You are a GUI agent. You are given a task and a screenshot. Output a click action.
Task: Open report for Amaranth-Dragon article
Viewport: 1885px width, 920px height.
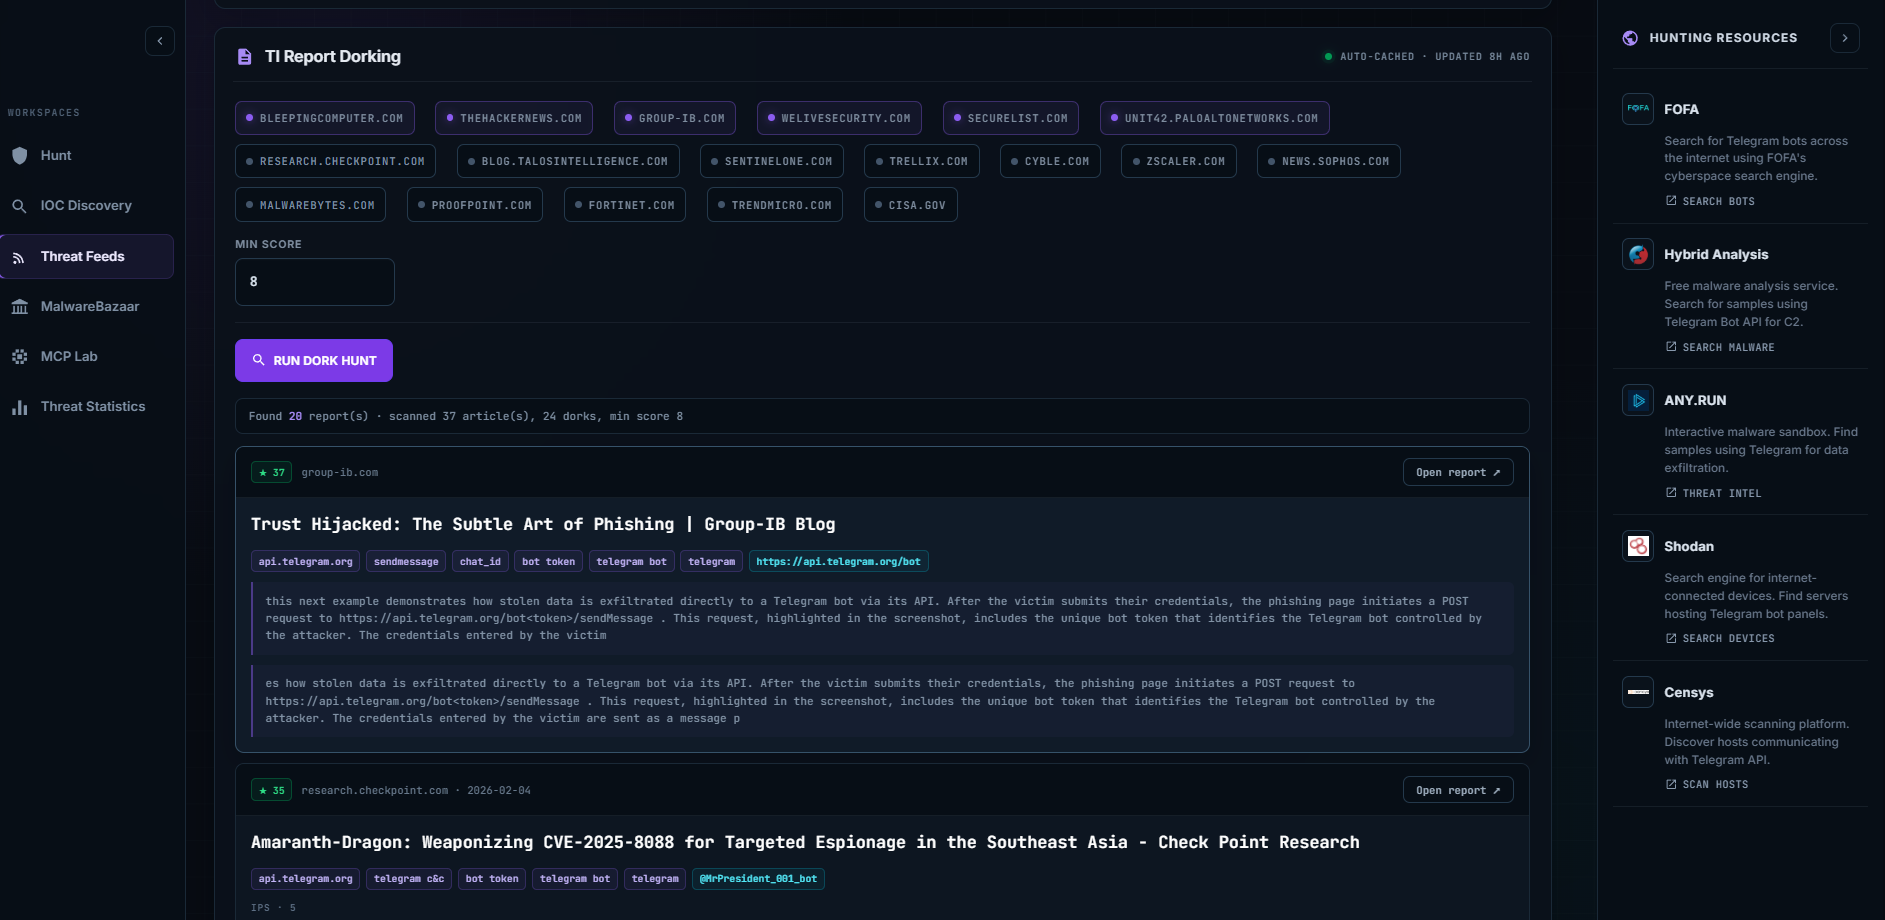pyautogui.click(x=1458, y=790)
